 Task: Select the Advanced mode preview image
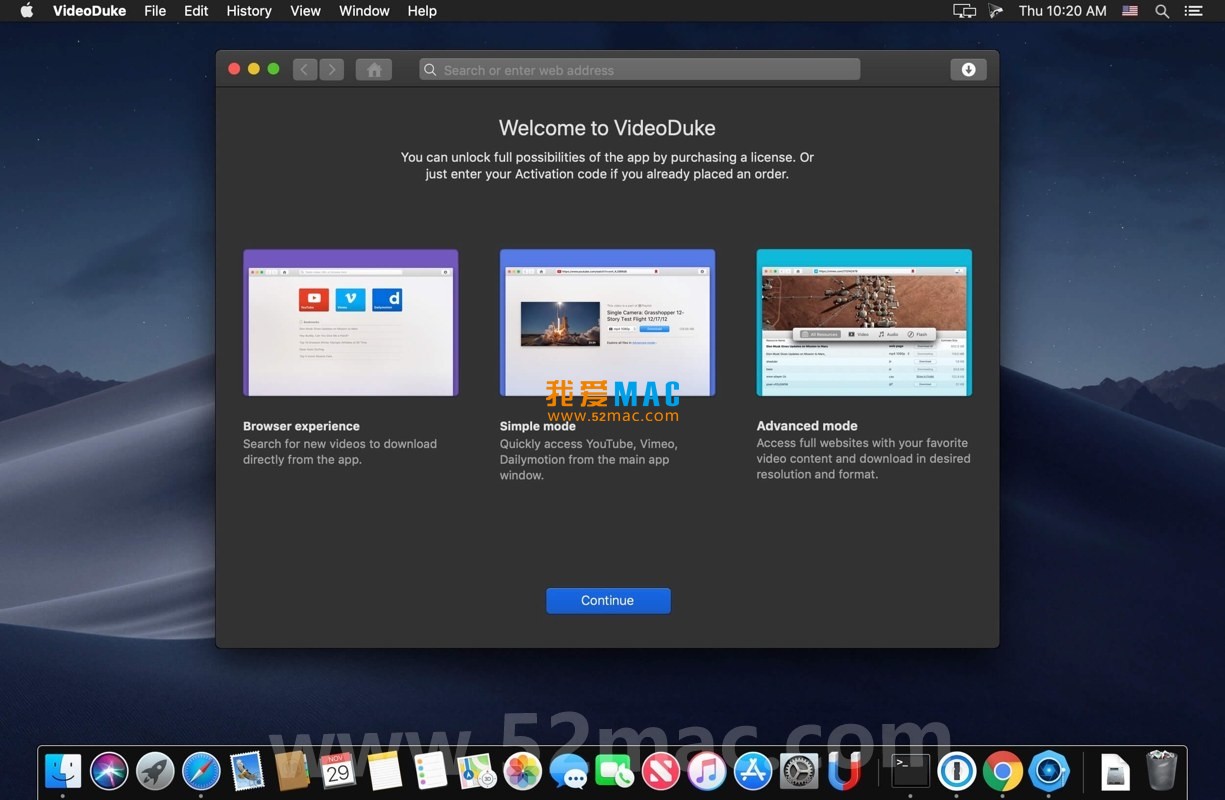[x=864, y=322]
